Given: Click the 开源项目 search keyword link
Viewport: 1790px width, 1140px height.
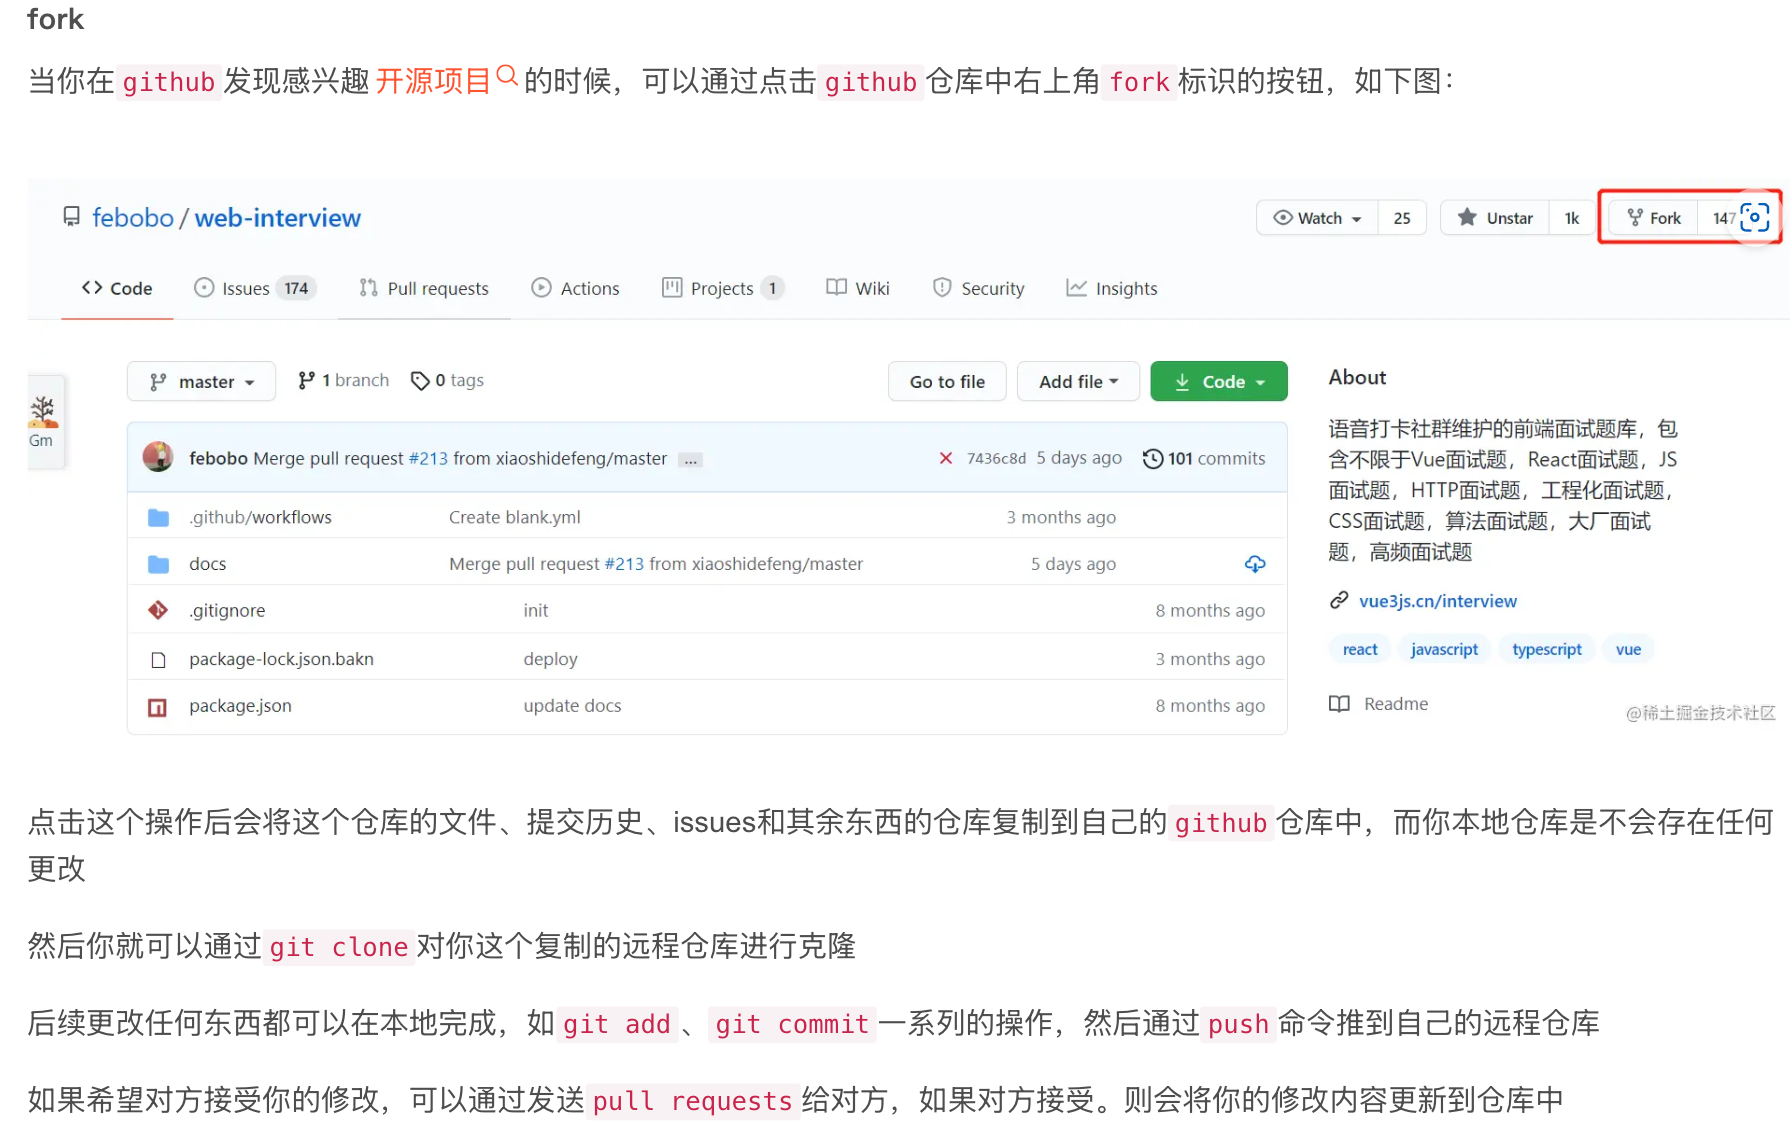Looking at the screenshot, I should 433,81.
